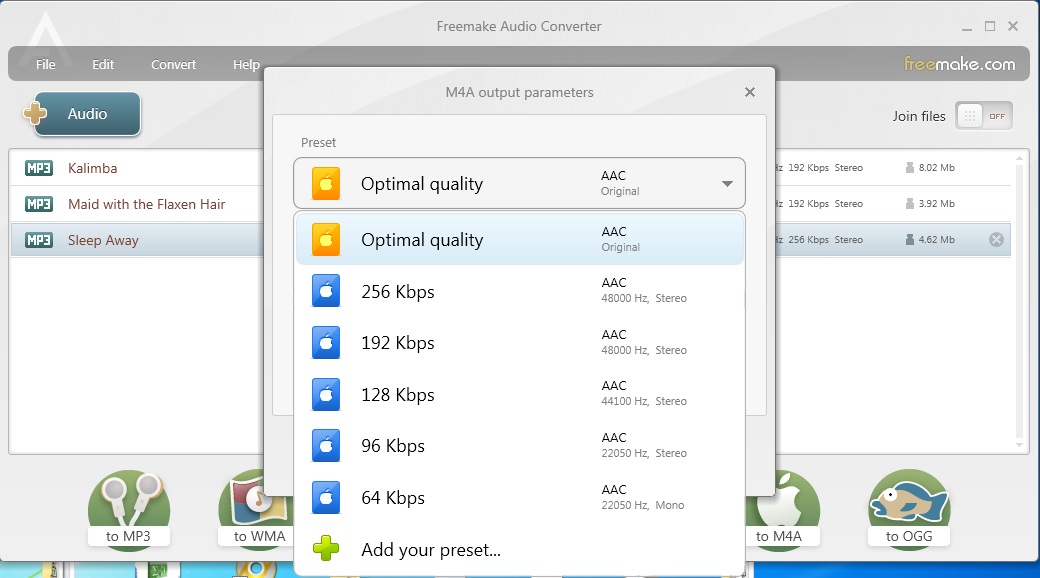The image size is (1040, 578).
Task: Click Sleep Away's 256 Kbps Stereo info
Action: pos(825,240)
